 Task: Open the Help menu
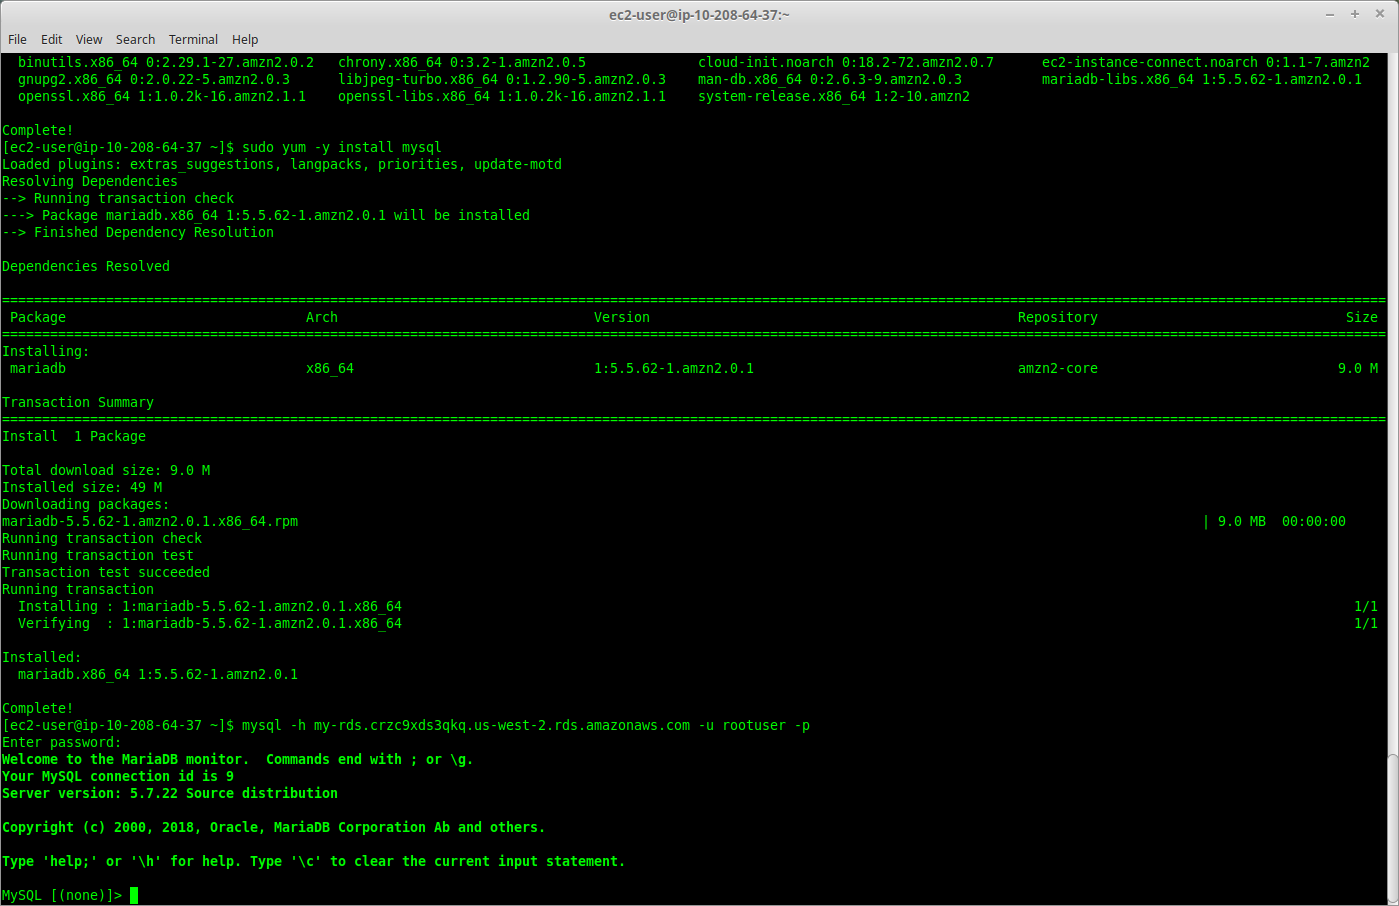click(x=245, y=39)
